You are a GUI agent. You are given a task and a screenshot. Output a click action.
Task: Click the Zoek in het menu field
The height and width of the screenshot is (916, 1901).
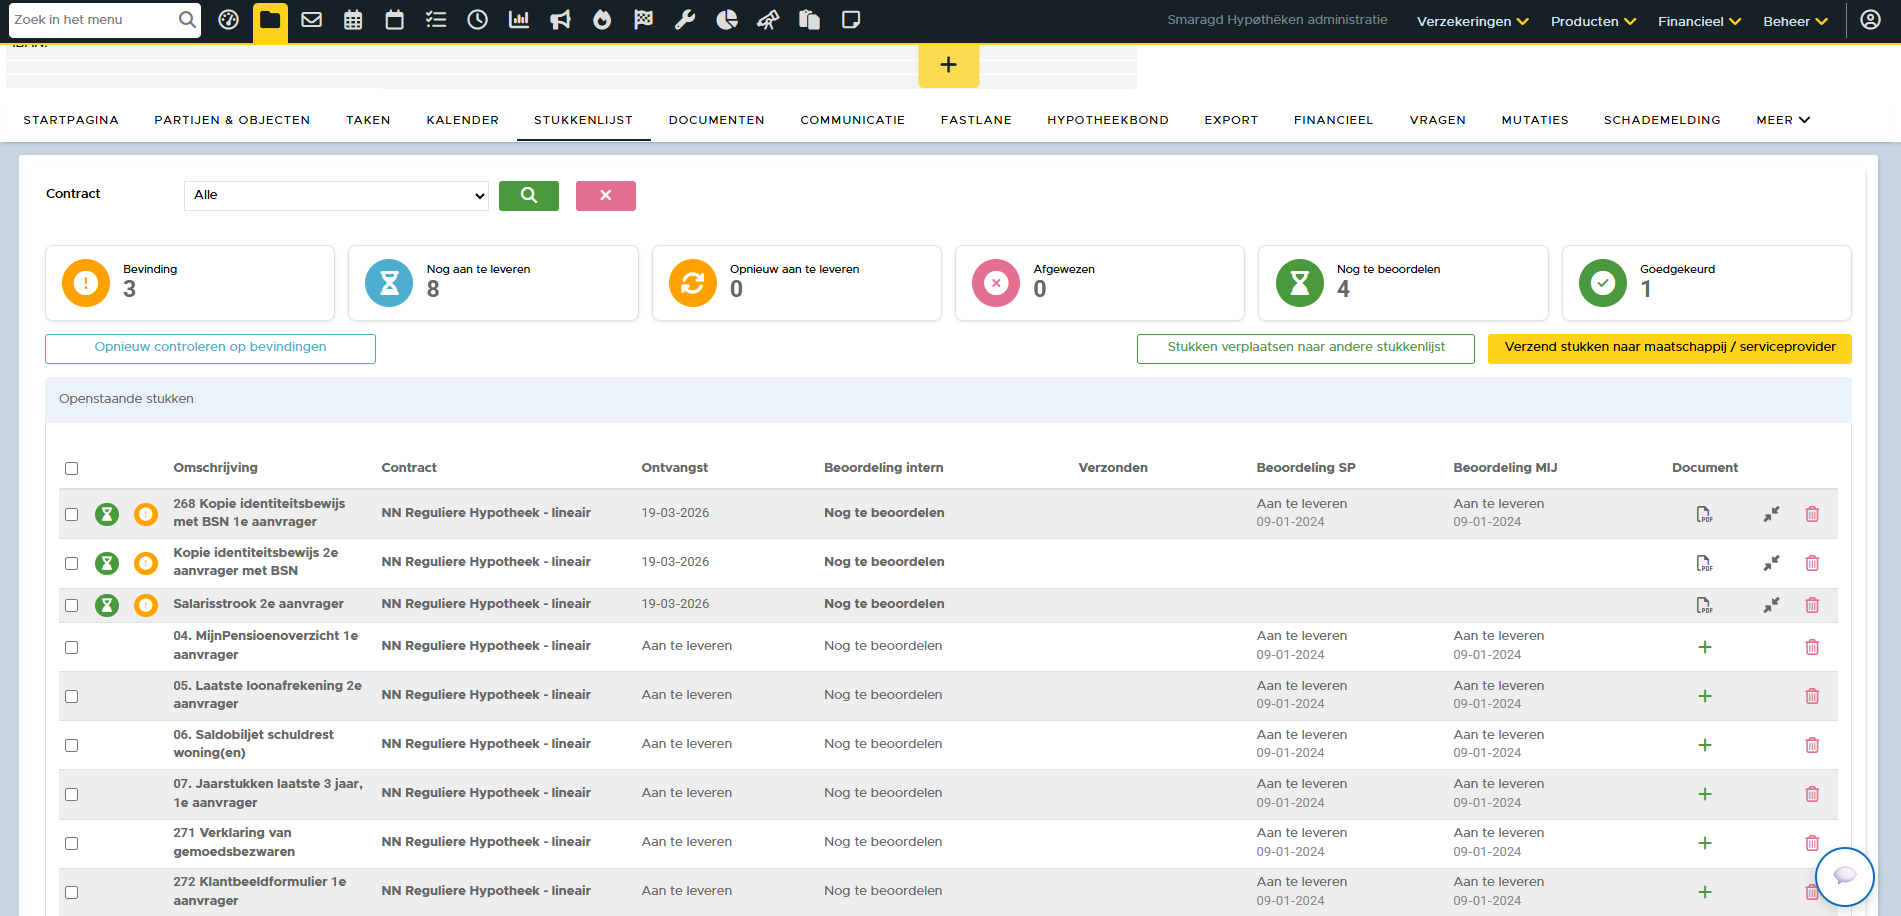[x=93, y=20]
